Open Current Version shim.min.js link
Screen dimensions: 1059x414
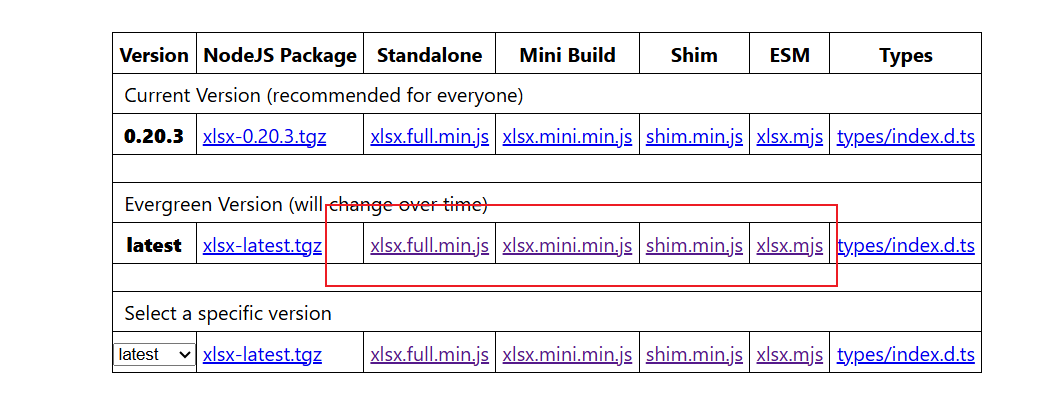tap(694, 137)
